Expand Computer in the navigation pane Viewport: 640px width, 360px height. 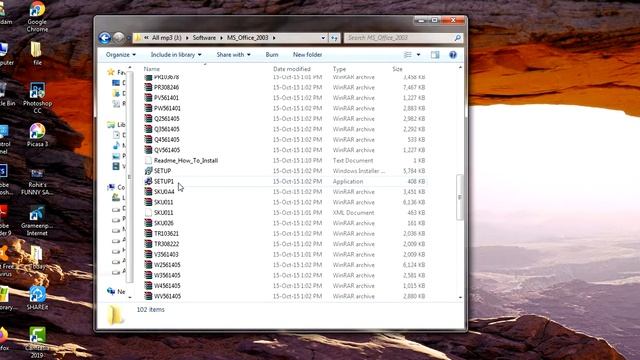pos(116,187)
